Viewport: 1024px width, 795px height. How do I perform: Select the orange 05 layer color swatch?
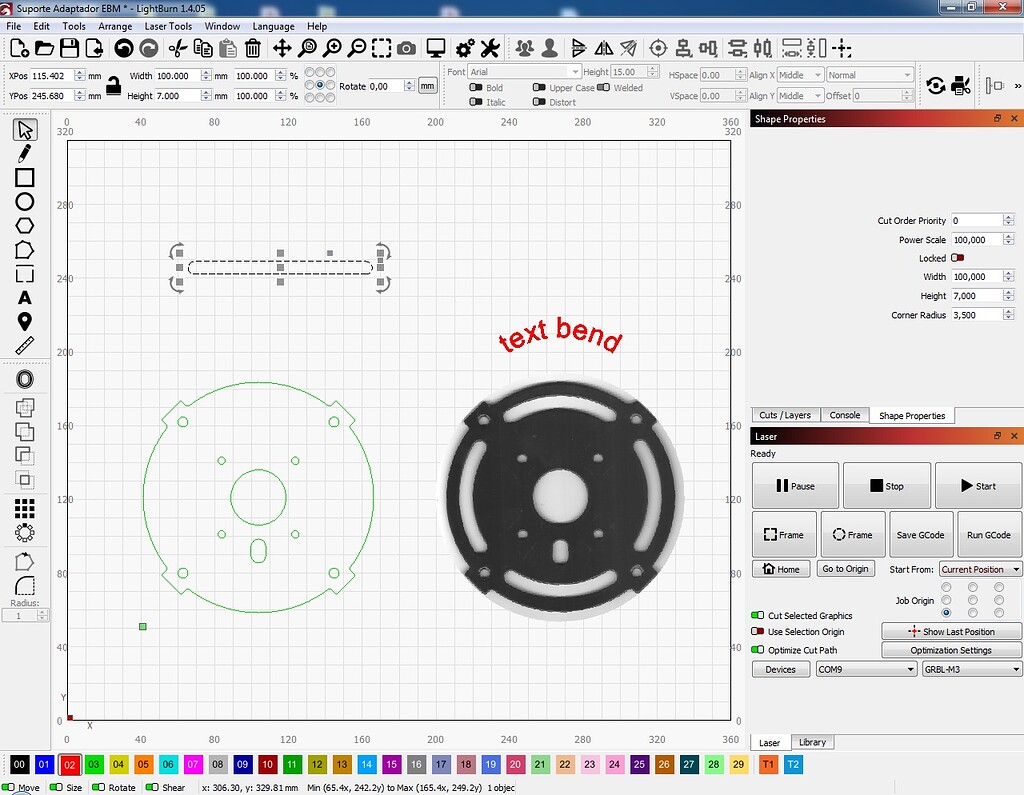pyautogui.click(x=142, y=764)
